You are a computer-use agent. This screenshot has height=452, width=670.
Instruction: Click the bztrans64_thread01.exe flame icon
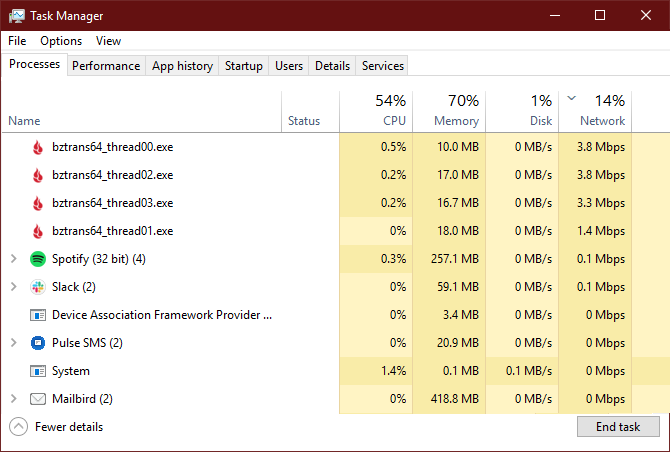[38, 231]
